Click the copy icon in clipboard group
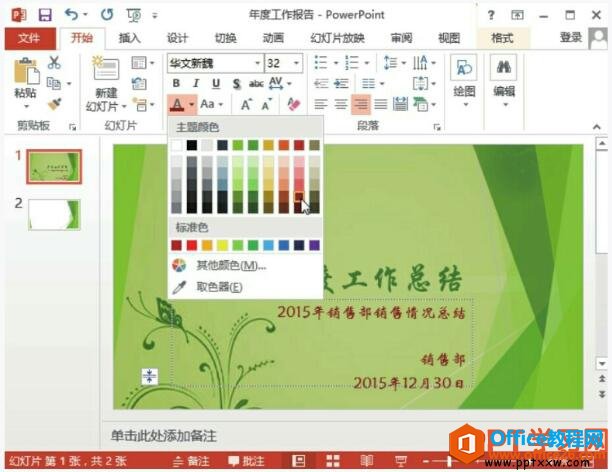 click(54, 83)
